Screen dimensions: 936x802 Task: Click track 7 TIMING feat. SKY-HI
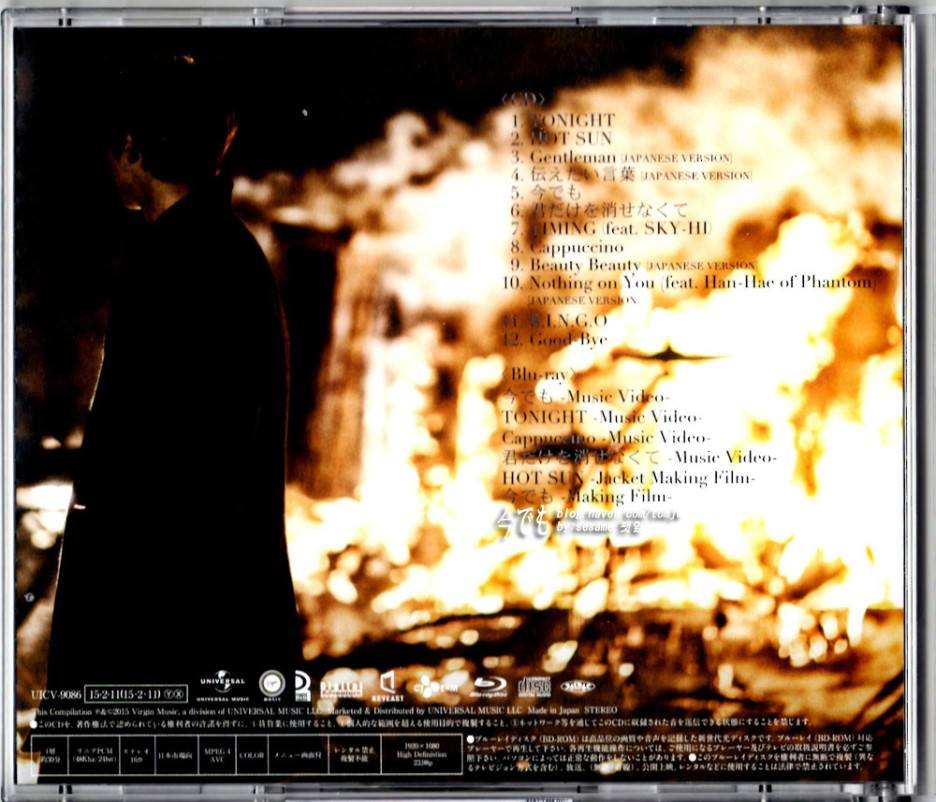(611, 228)
